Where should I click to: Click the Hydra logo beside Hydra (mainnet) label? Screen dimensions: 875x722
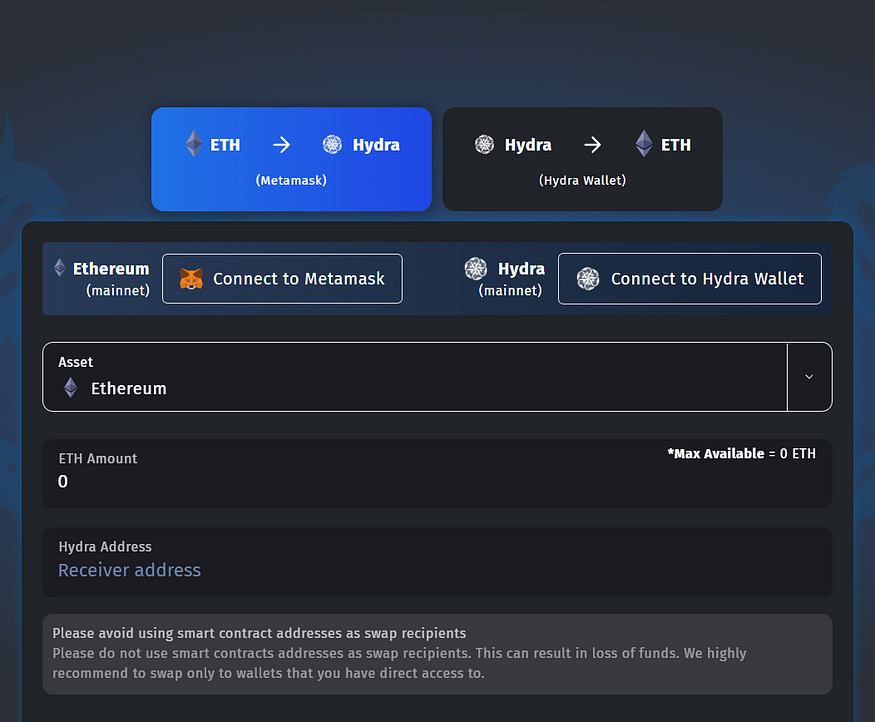[x=476, y=268]
